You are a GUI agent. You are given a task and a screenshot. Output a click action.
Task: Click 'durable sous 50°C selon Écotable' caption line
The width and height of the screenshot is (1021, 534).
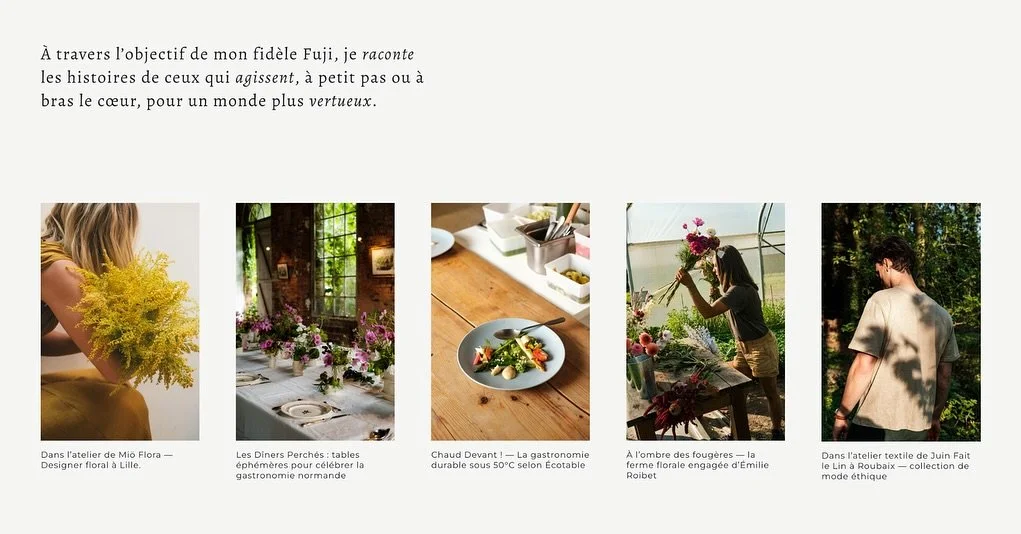pyautogui.click(x=508, y=466)
